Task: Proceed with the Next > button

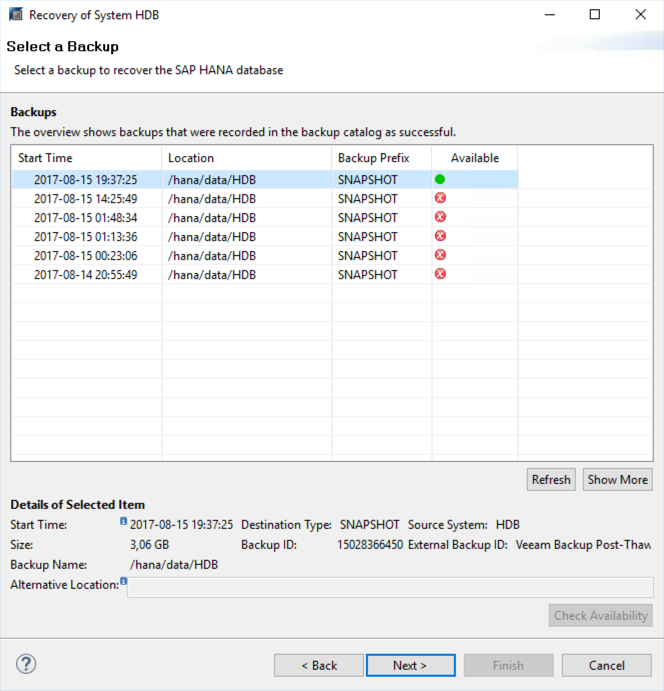Action: pyautogui.click(x=410, y=665)
